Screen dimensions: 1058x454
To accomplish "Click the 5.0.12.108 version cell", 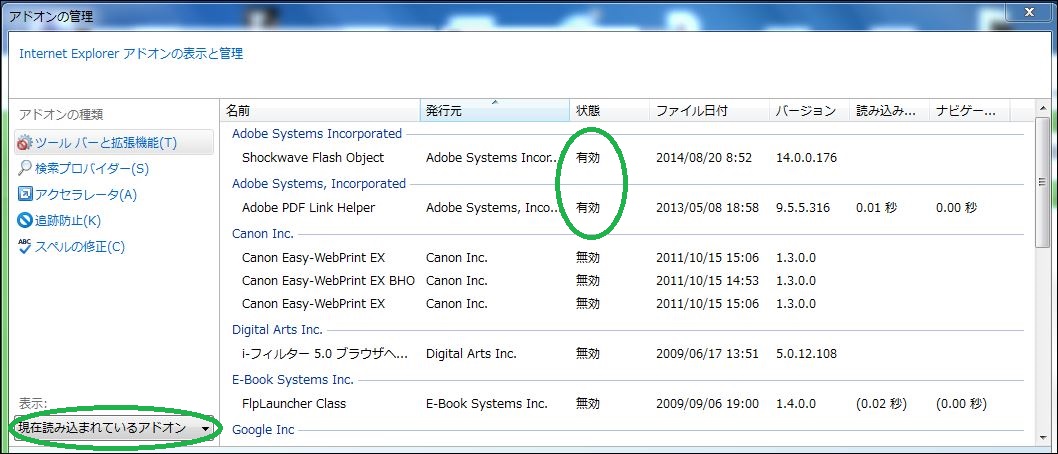I will (x=806, y=353).
